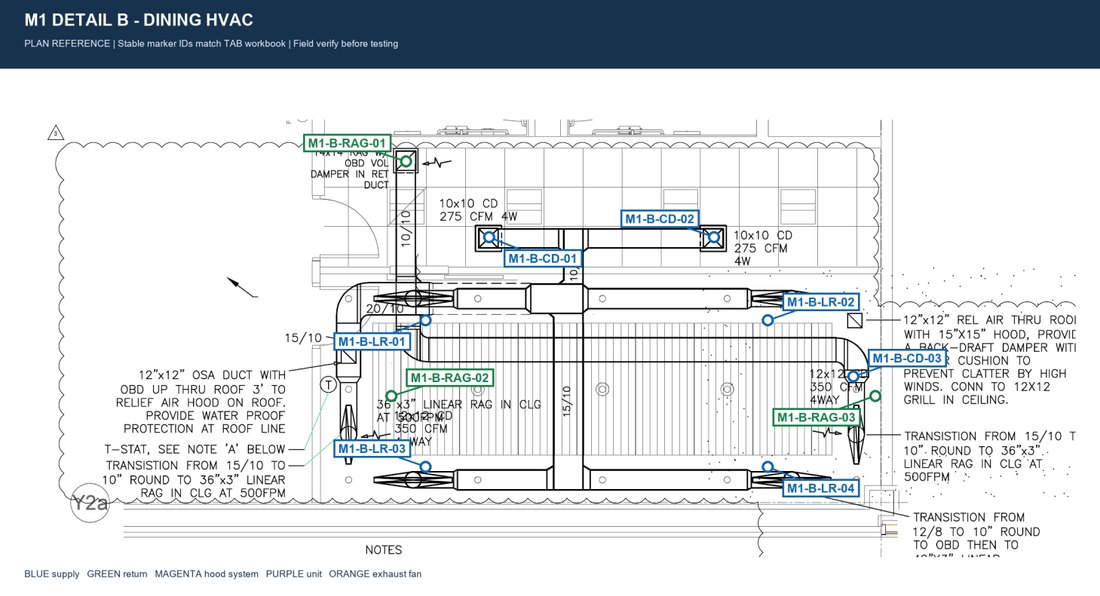Viewport: 1100px width, 596px height.
Task: Click the green circle marker at RAG-01 grille
Action: point(405,161)
